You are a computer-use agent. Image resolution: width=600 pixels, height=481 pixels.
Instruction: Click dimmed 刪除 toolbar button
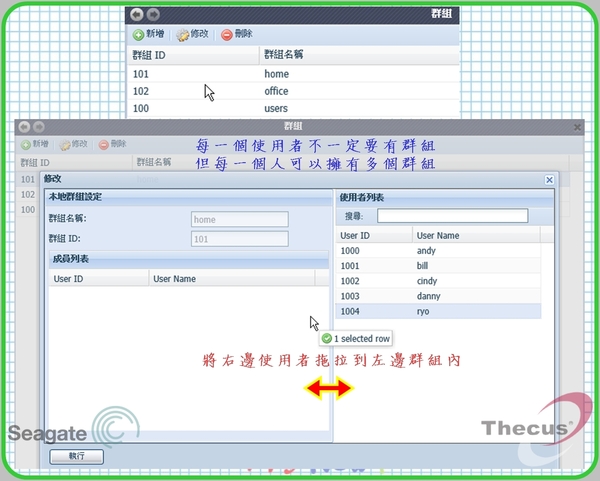click(112, 144)
